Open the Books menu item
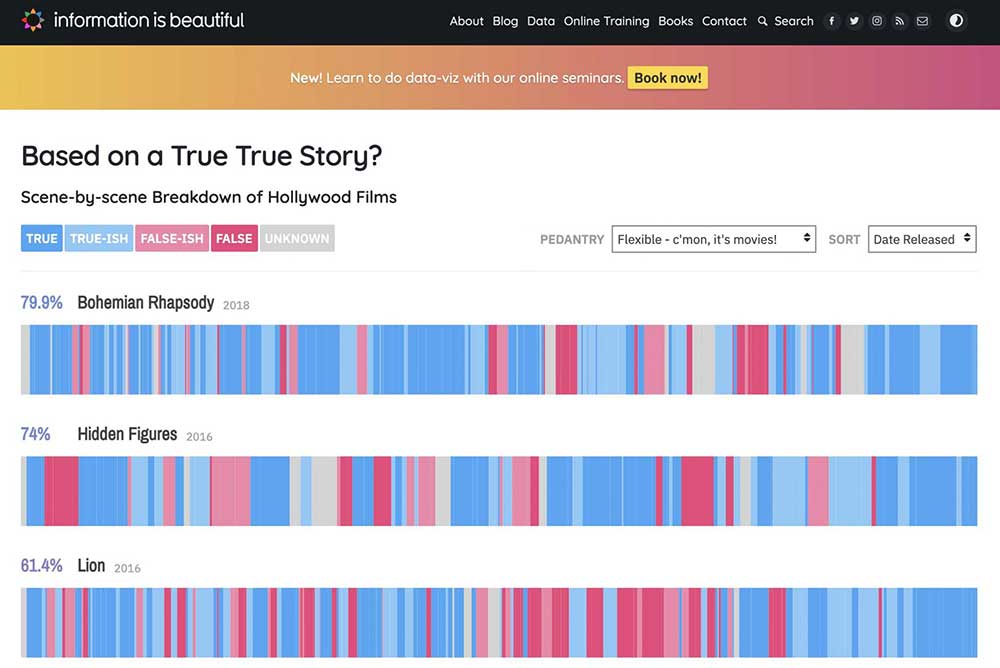The height and width of the screenshot is (668, 1000). (x=675, y=21)
